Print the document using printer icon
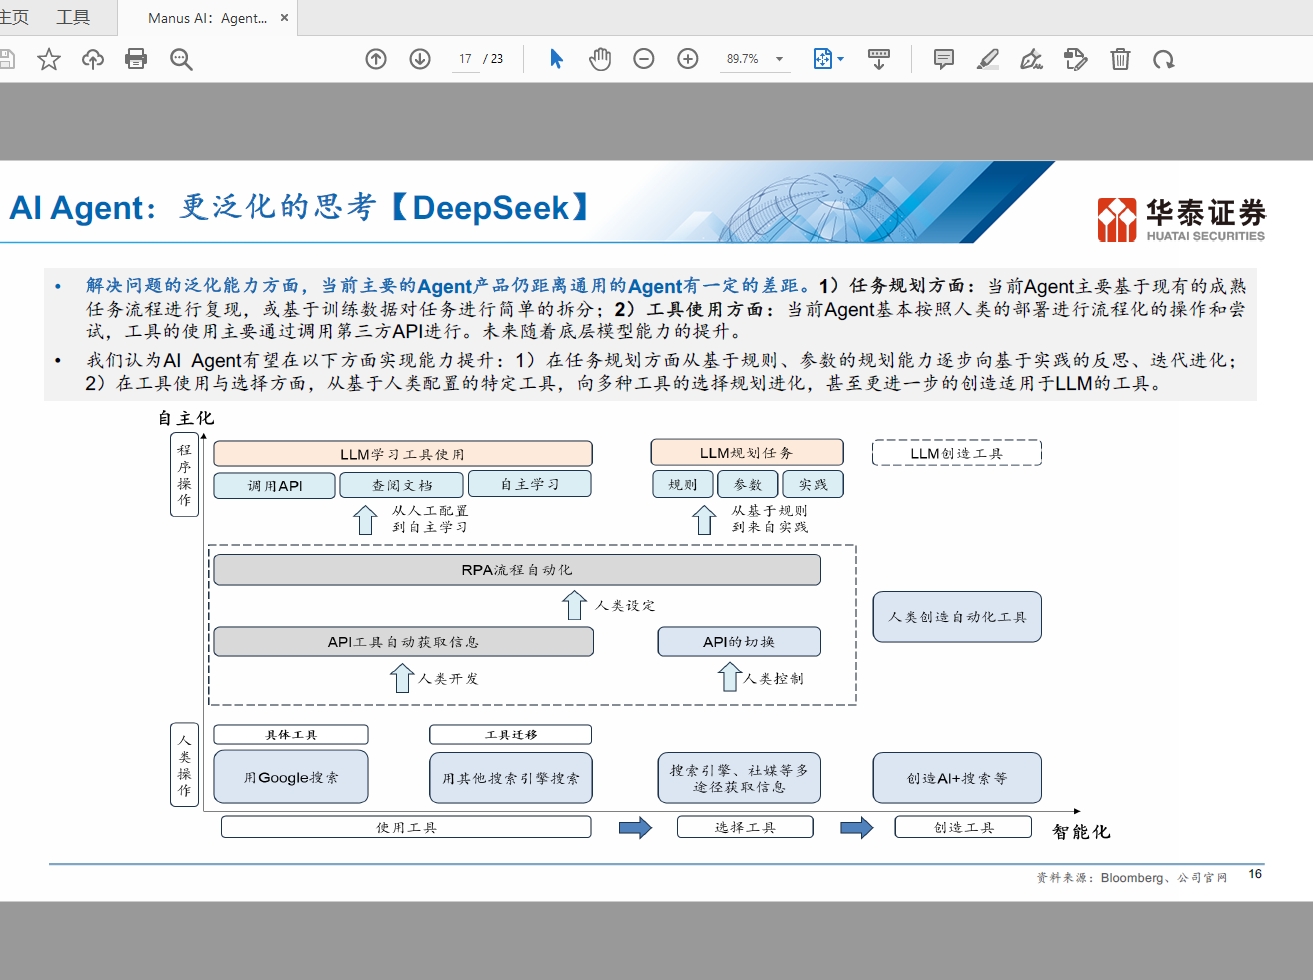 click(136, 60)
